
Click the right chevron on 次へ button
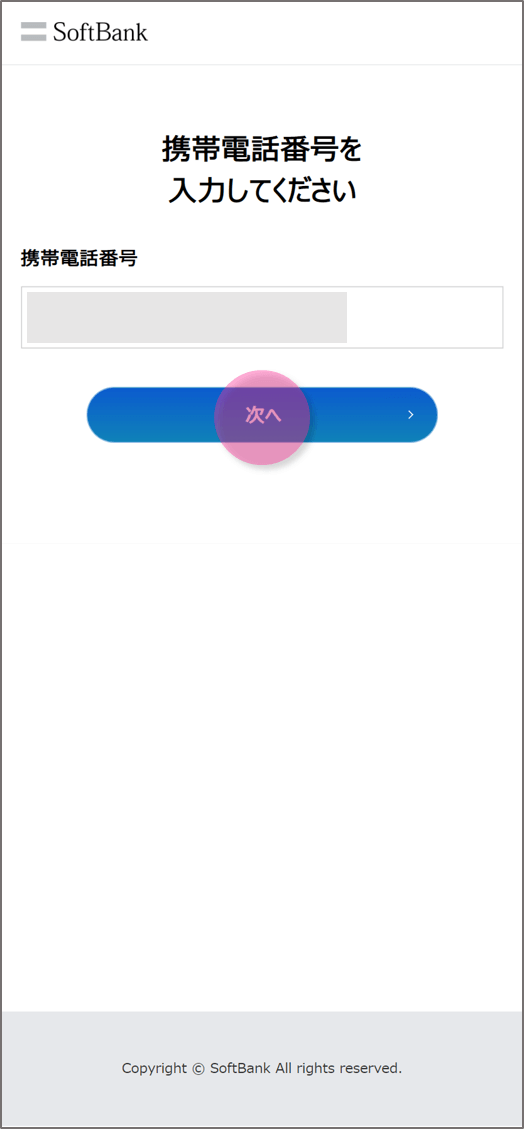tap(410, 415)
